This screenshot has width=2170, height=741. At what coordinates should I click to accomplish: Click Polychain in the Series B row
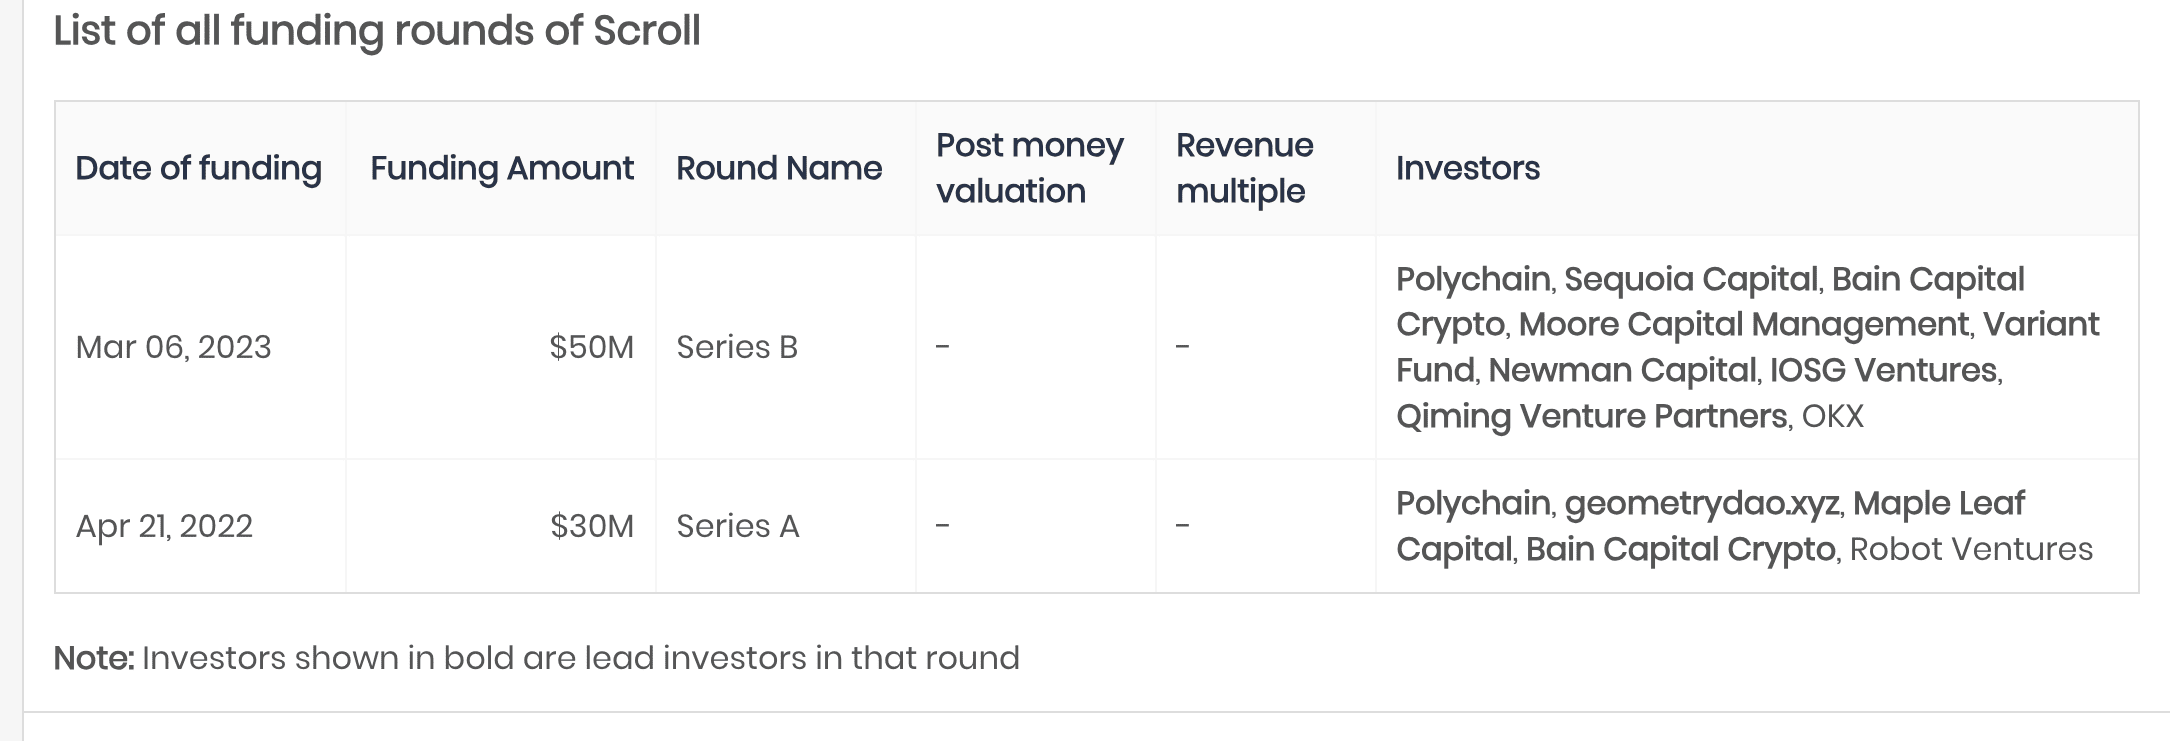(x=1473, y=279)
